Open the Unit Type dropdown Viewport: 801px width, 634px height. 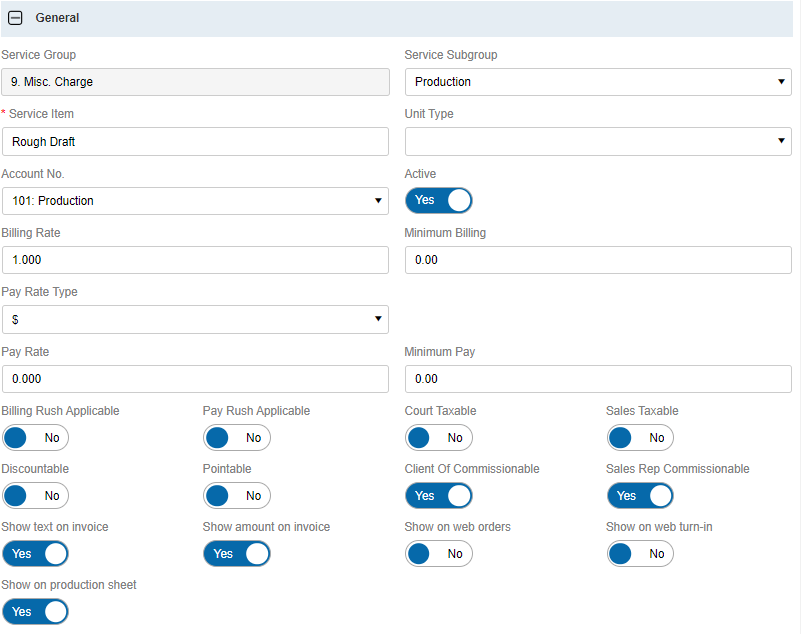[x=597, y=141]
